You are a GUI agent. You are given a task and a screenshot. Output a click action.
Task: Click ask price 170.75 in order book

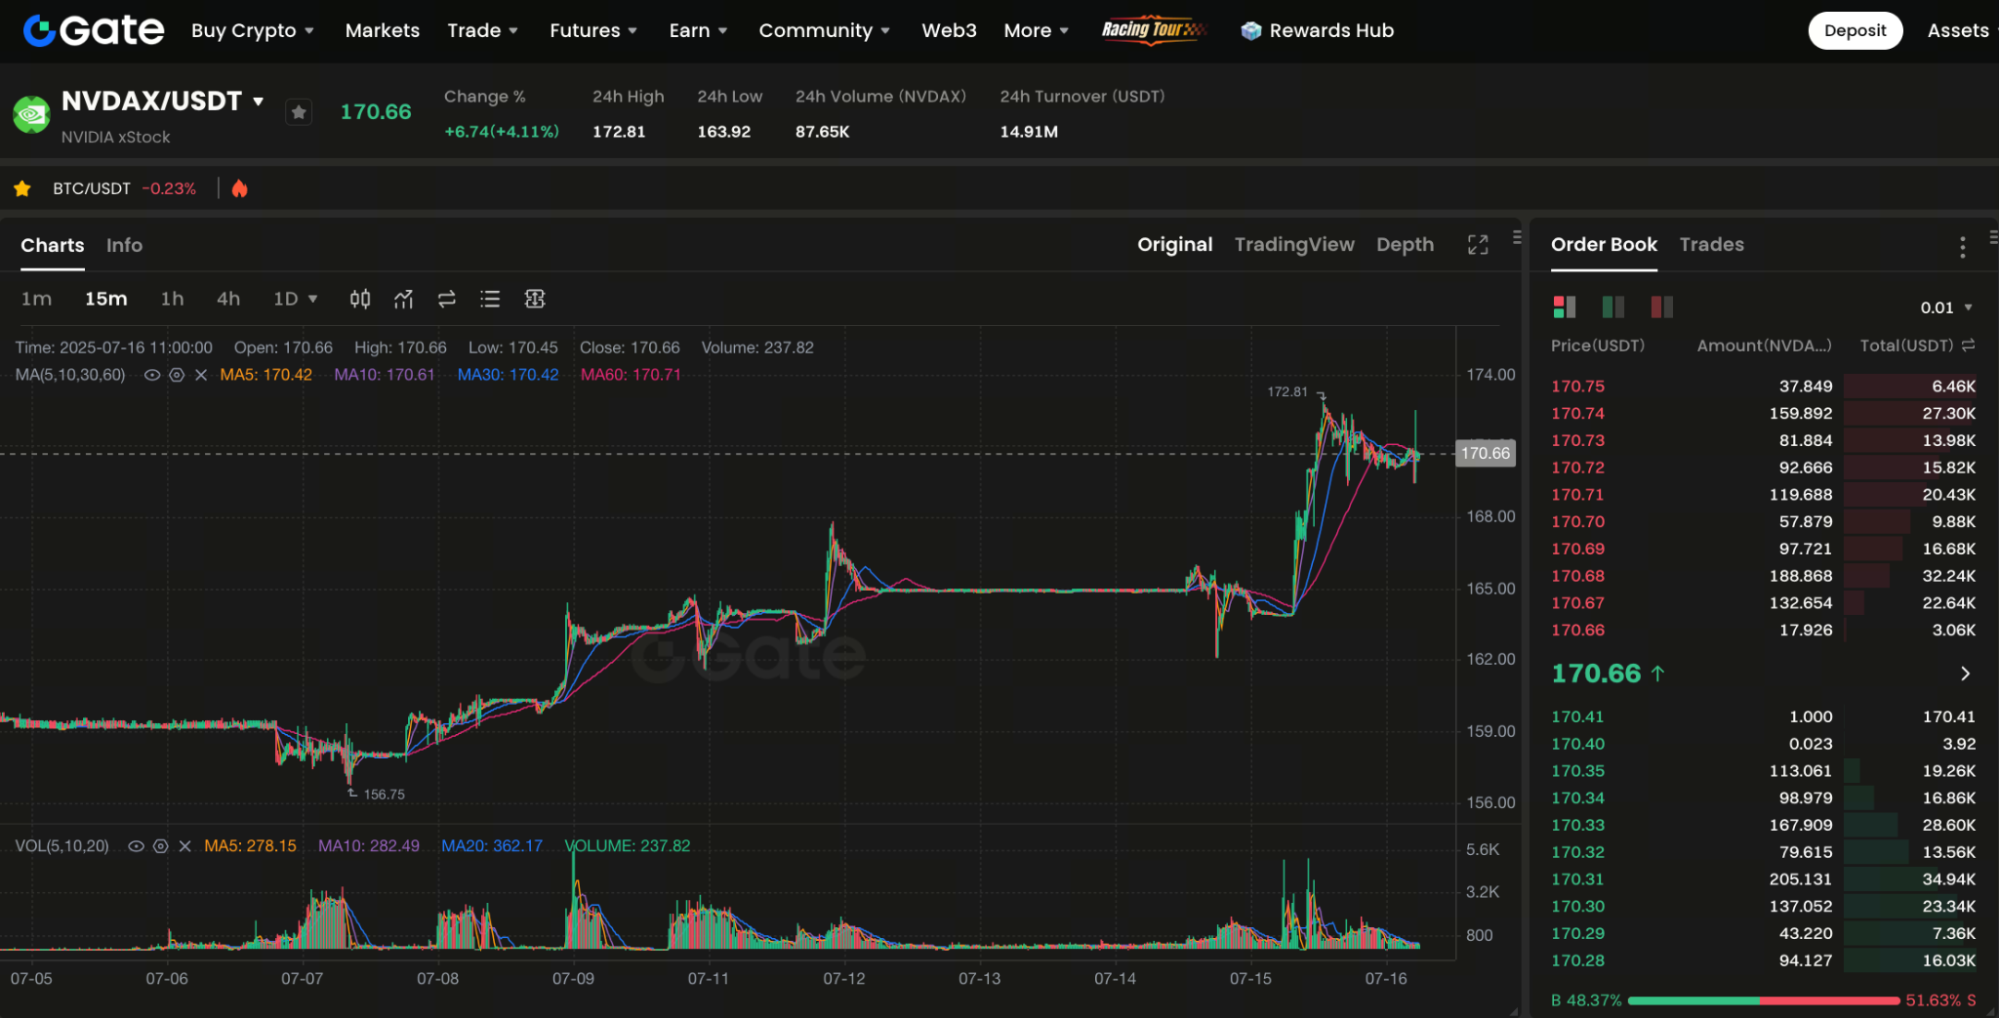(1578, 386)
